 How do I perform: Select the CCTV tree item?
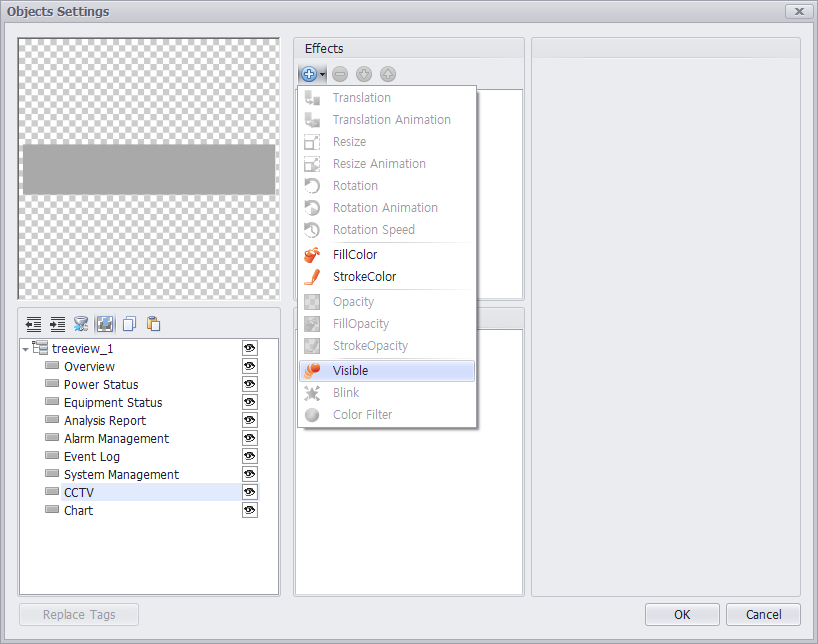coord(79,492)
